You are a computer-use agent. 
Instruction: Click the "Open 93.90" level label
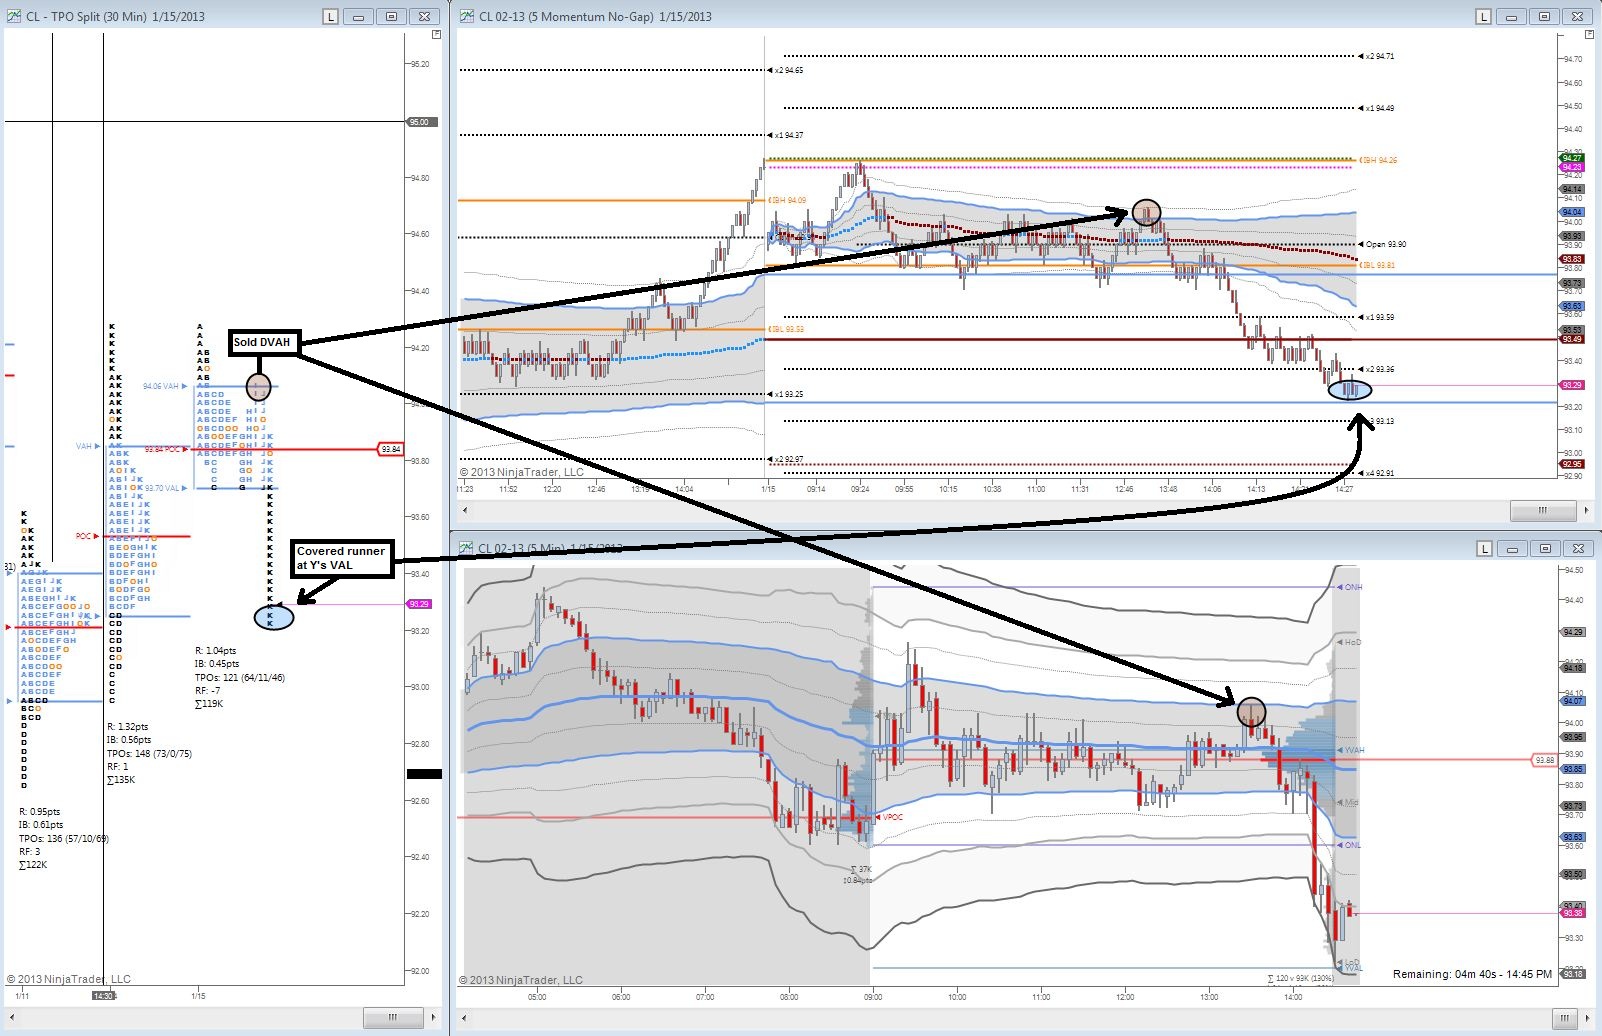1384,244
